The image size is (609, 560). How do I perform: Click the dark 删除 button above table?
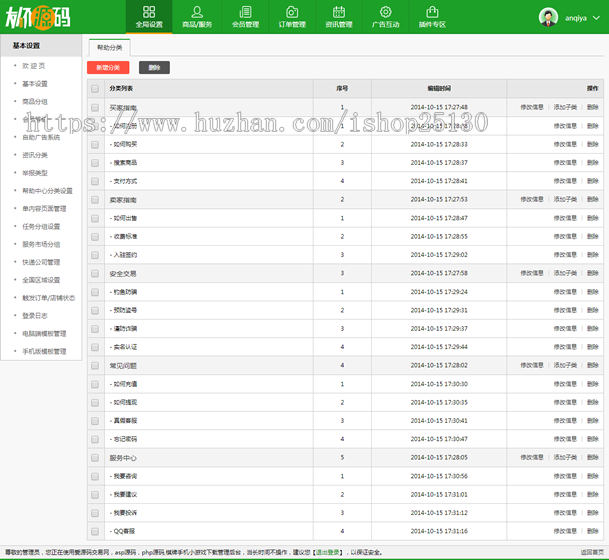tap(153, 67)
